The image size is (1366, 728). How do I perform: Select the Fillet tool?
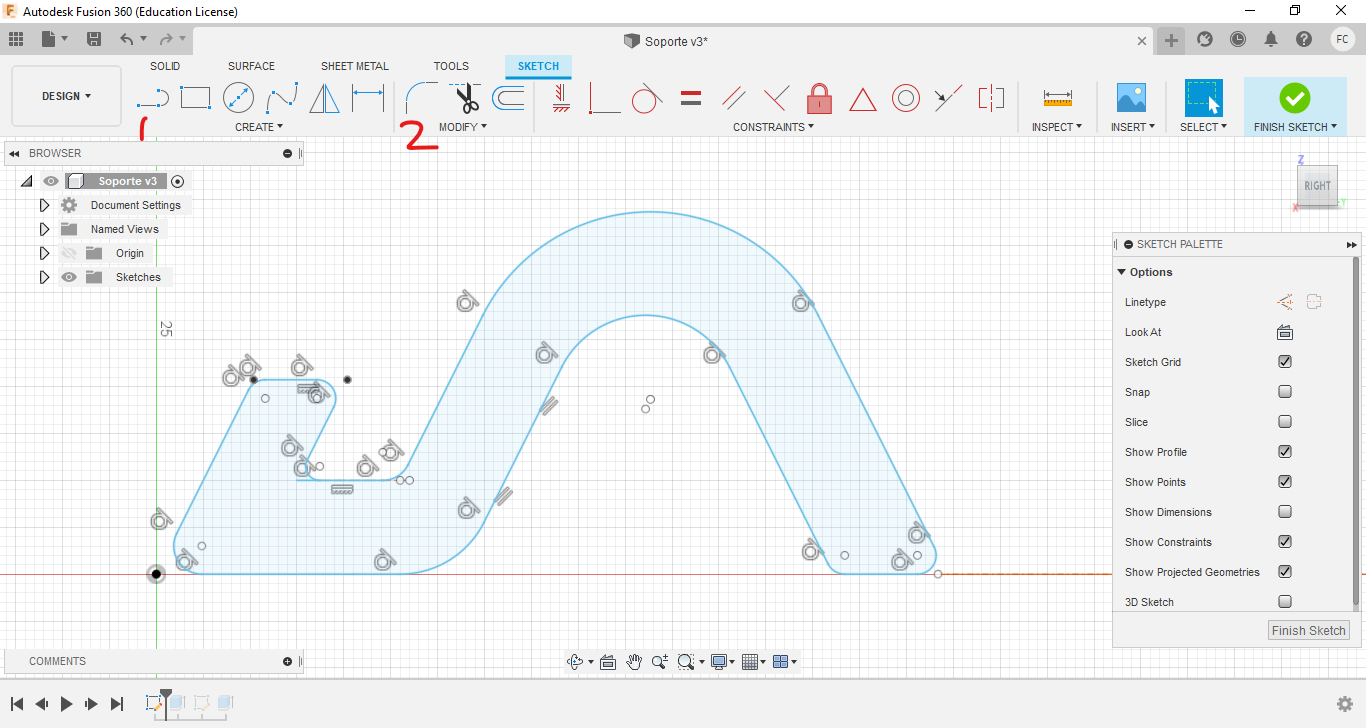click(x=420, y=98)
